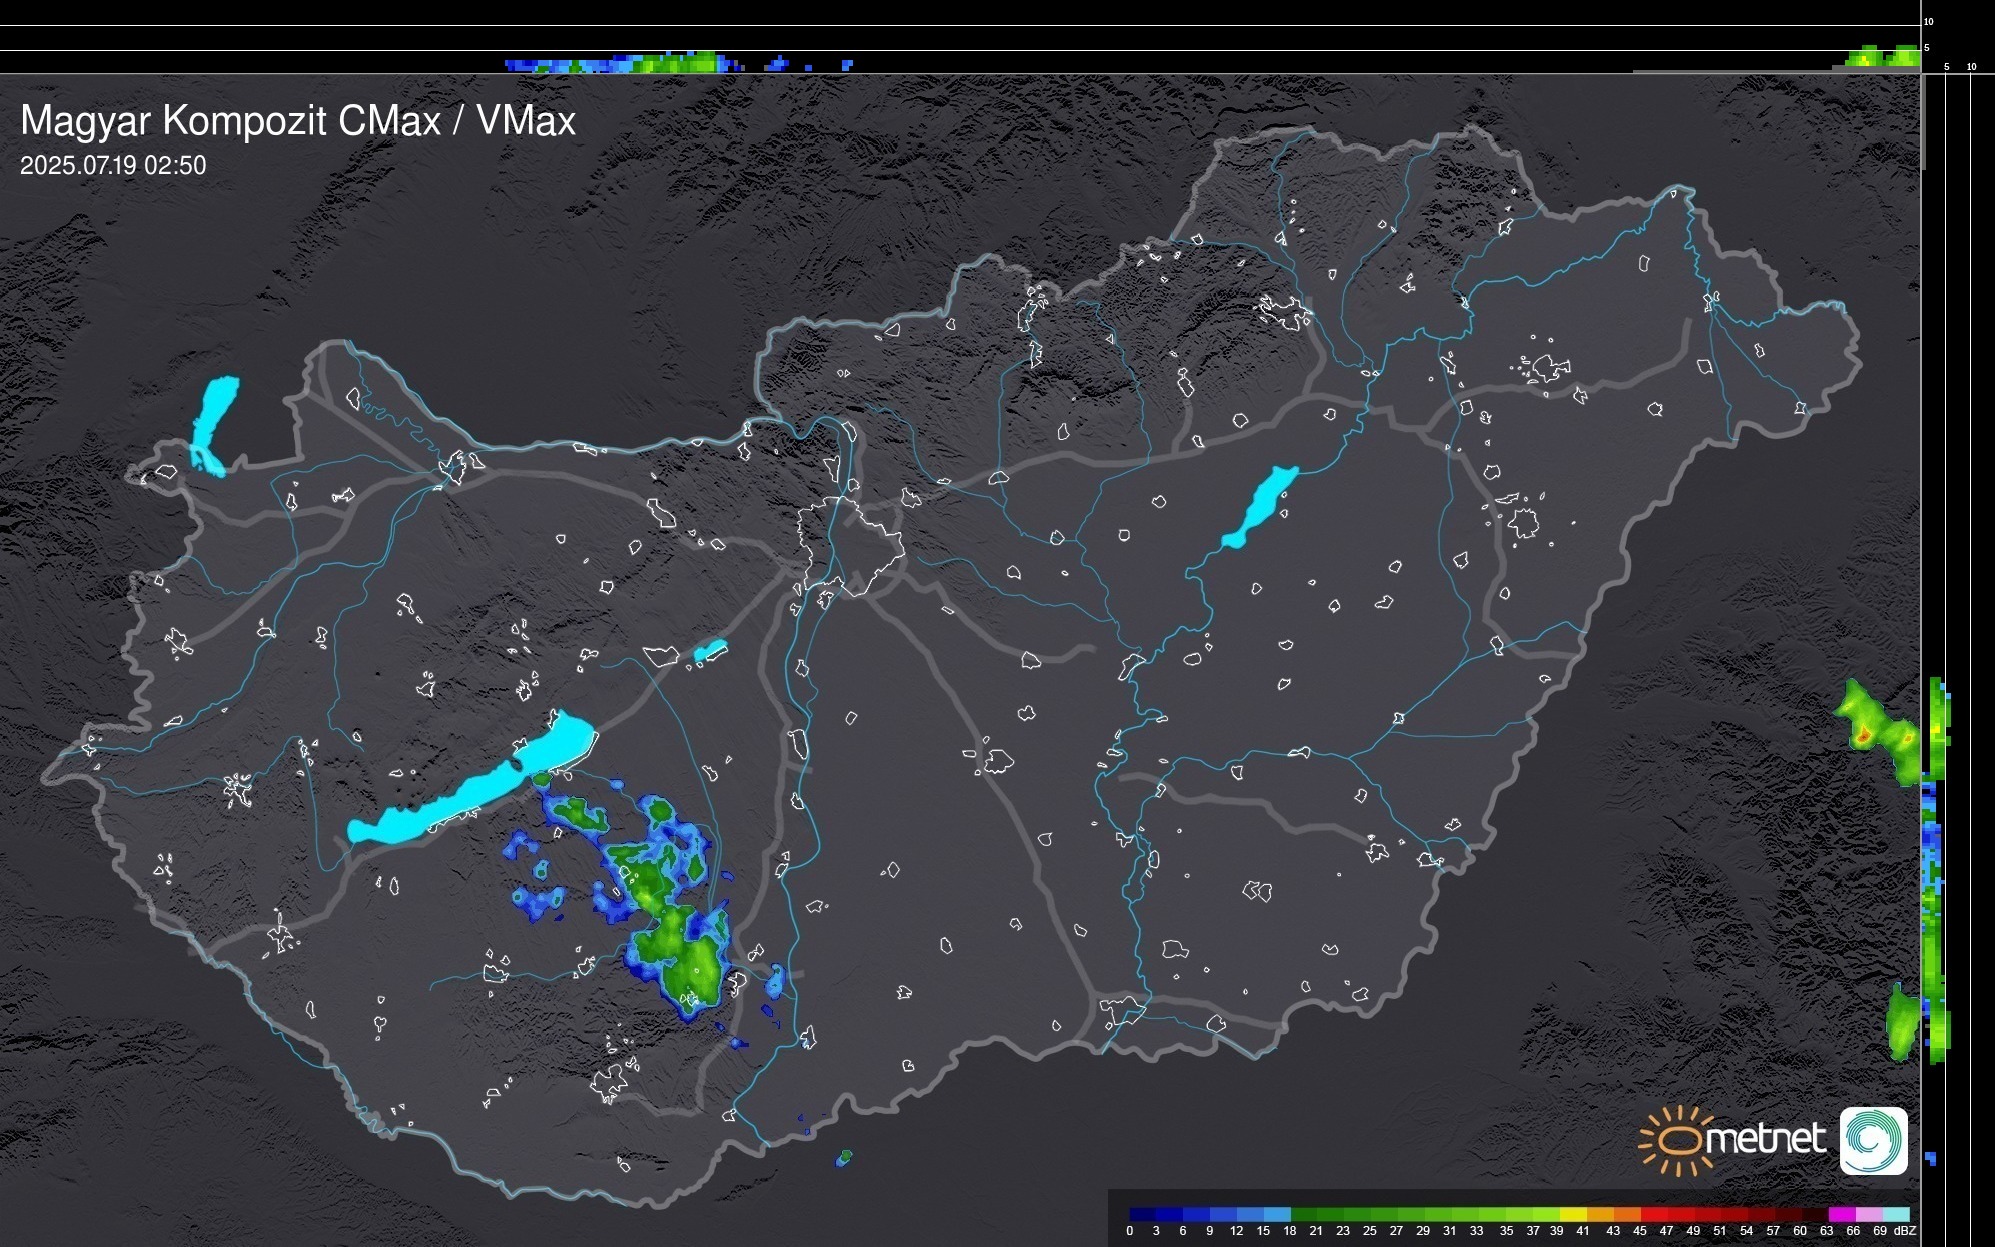
Task: Select the light cyan 69 dBZ swatch
Action: (1895, 1214)
